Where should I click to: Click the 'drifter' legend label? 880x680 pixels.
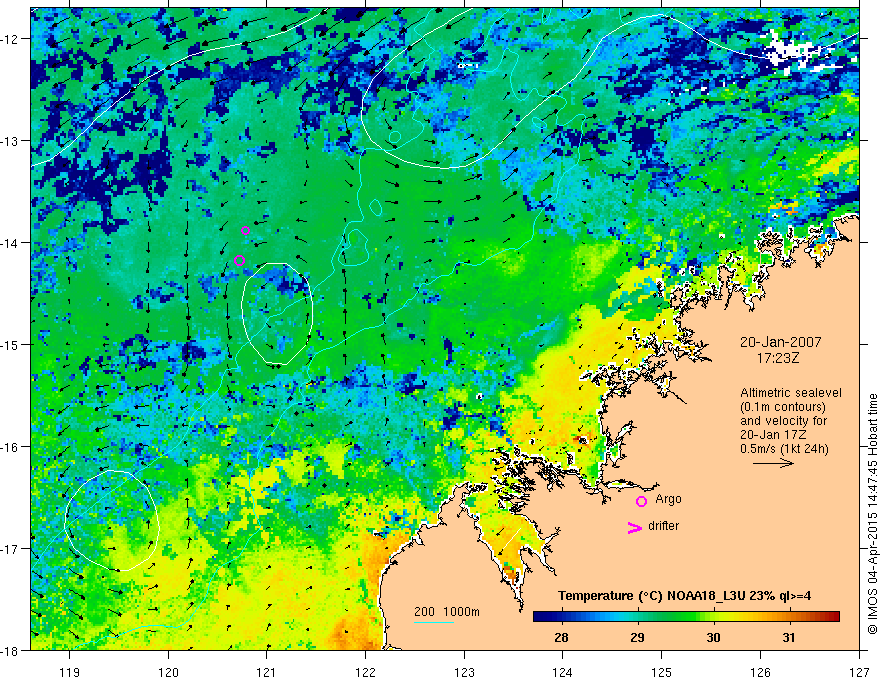[x=663, y=526]
